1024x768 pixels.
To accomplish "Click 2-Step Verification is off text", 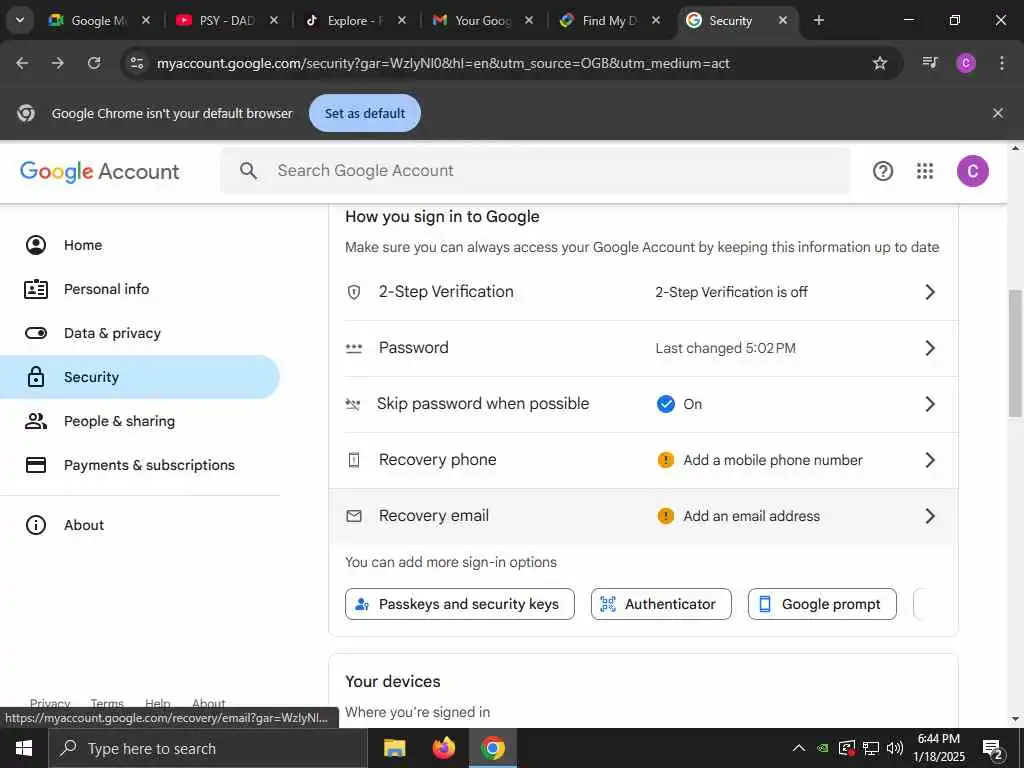I will tap(731, 292).
